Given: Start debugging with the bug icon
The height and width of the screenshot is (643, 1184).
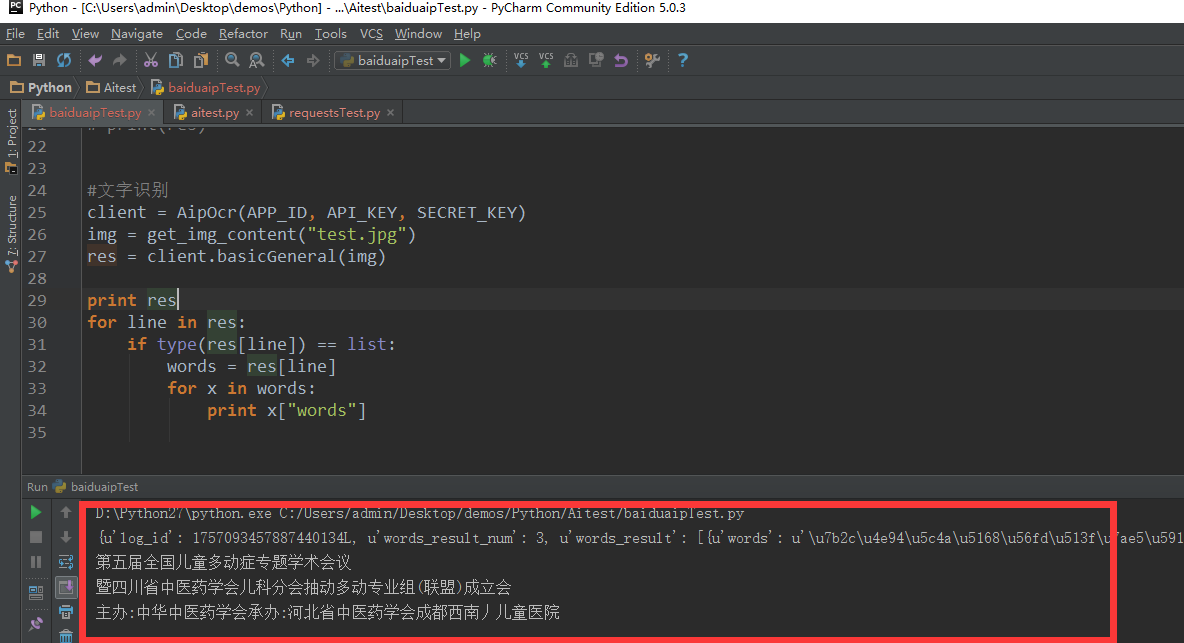Looking at the screenshot, I should click(489, 61).
